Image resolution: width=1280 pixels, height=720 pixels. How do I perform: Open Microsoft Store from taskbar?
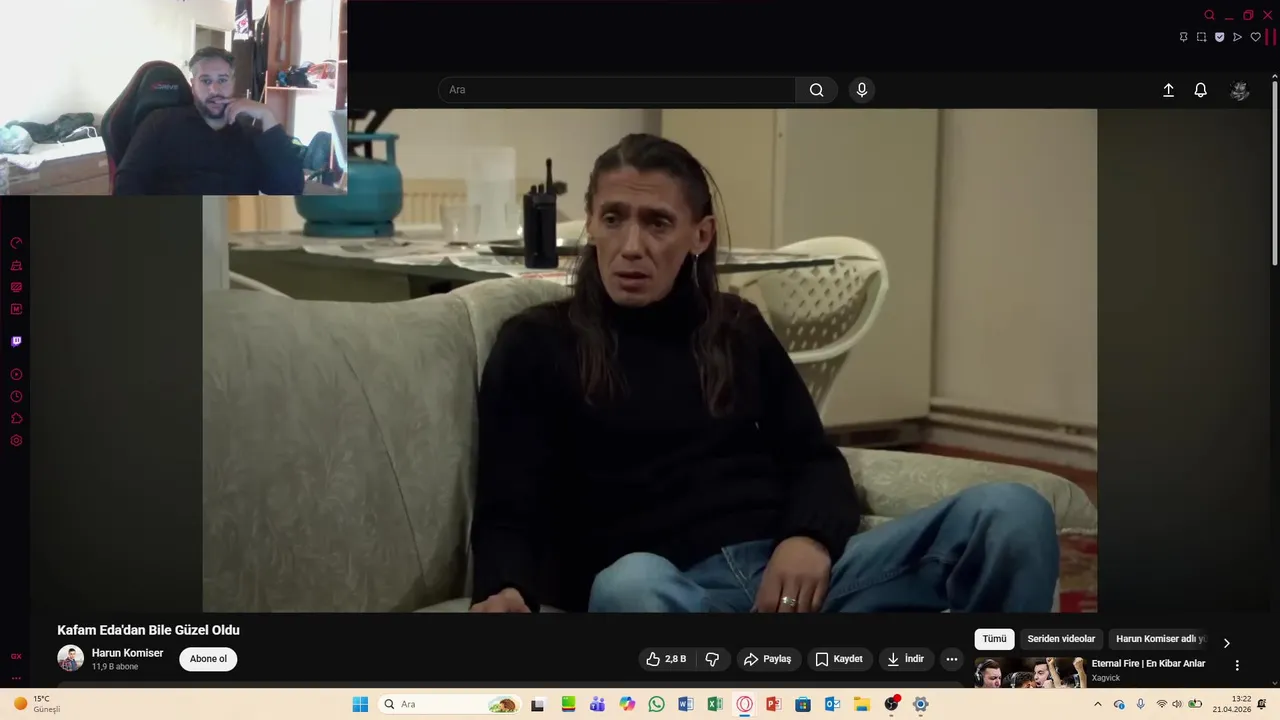pyautogui.click(x=802, y=704)
